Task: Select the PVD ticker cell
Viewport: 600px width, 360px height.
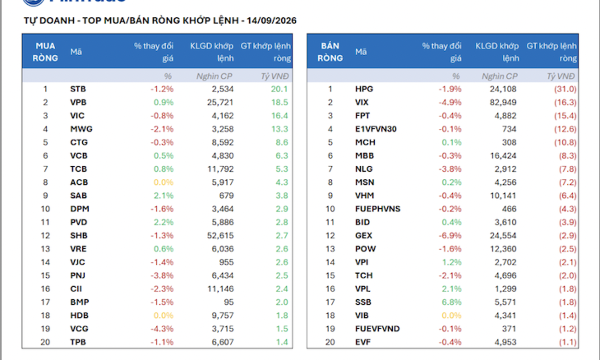Action: (x=78, y=222)
